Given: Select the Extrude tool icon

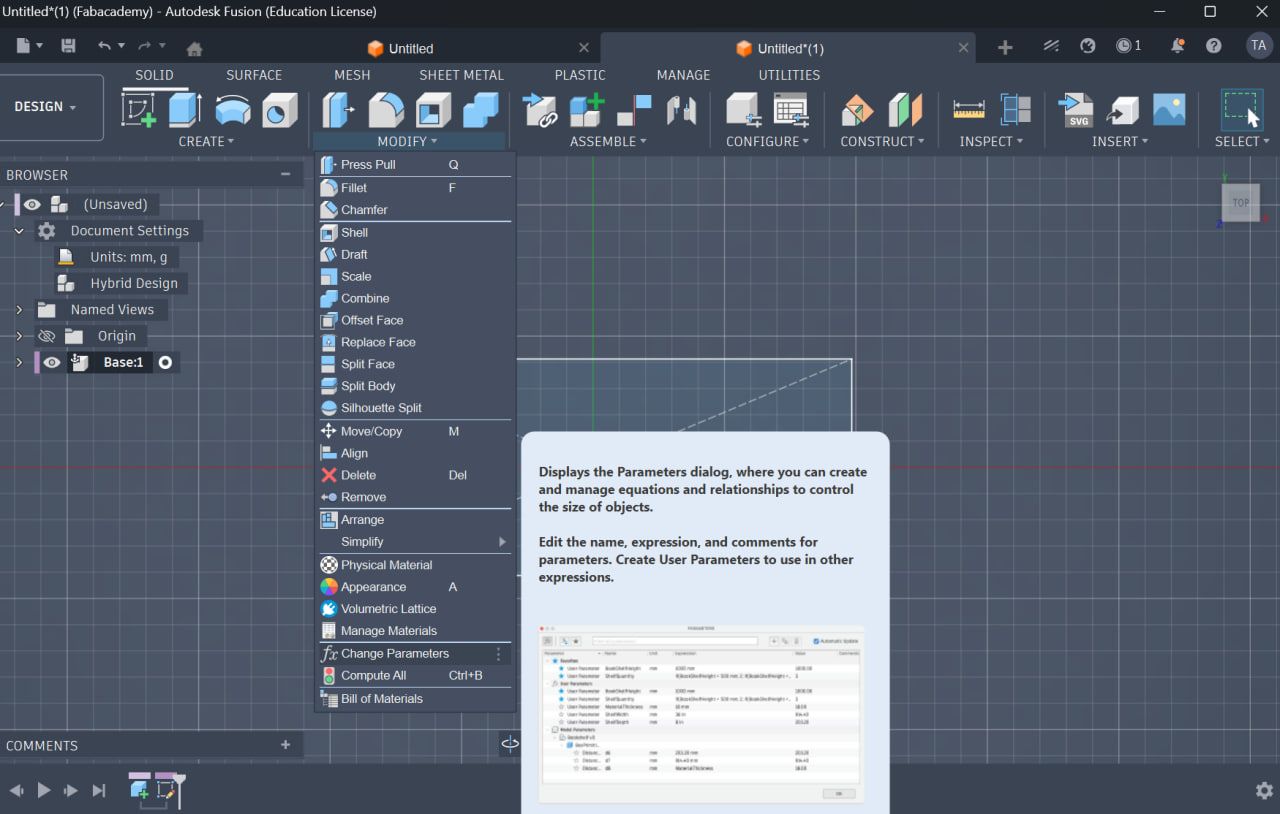Looking at the screenshot, I should point(185,109).
